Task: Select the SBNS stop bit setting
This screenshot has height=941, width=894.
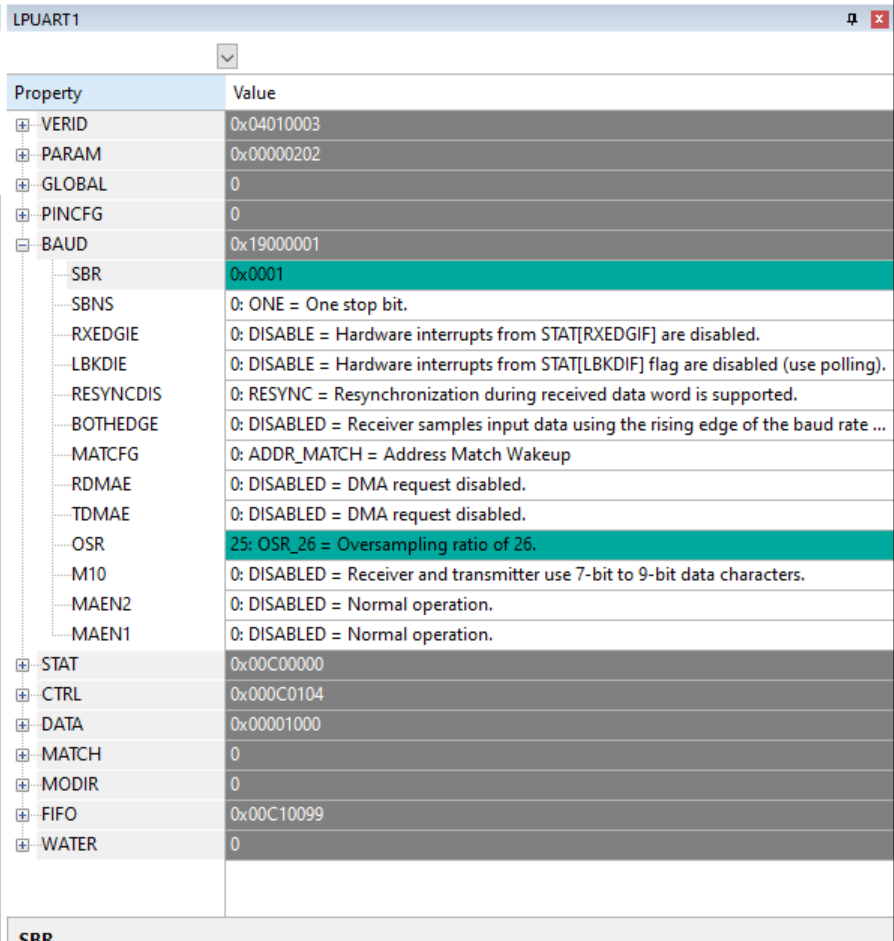Action: point(400,304)
